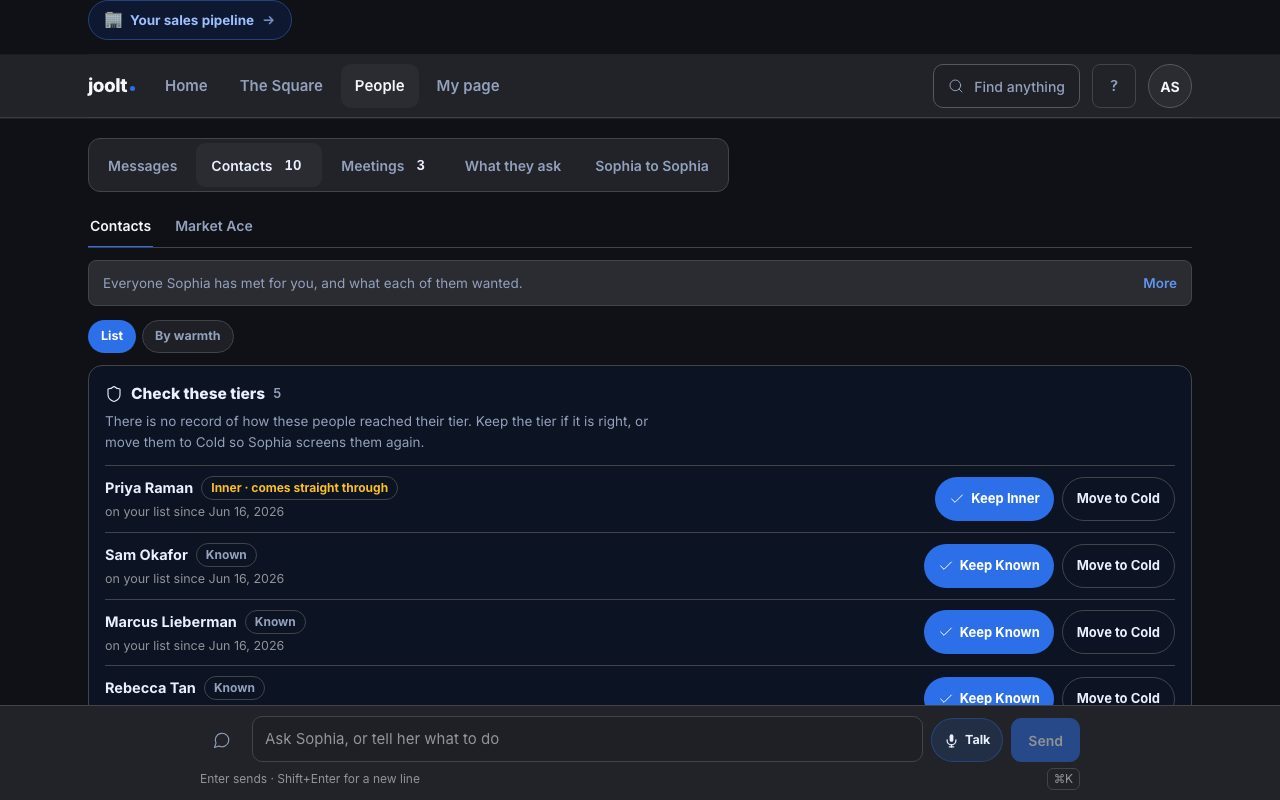Click the chat bubble icon beside the input
The height and width of the screenshot is (800, 1280).
point(222,740)
